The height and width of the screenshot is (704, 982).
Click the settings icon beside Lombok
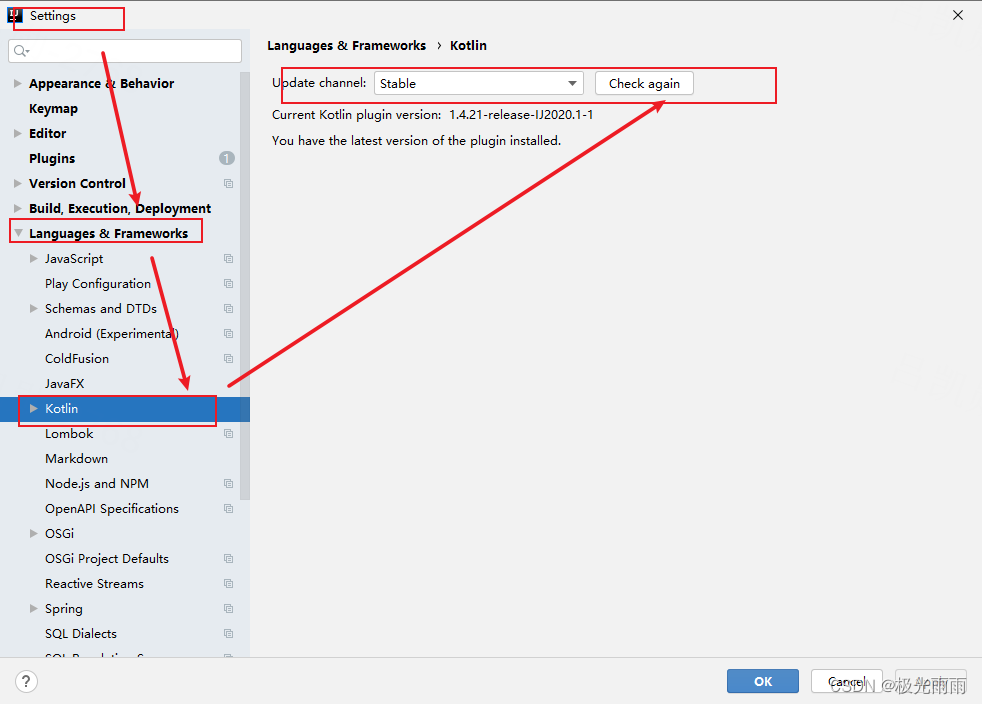point(227,433)
